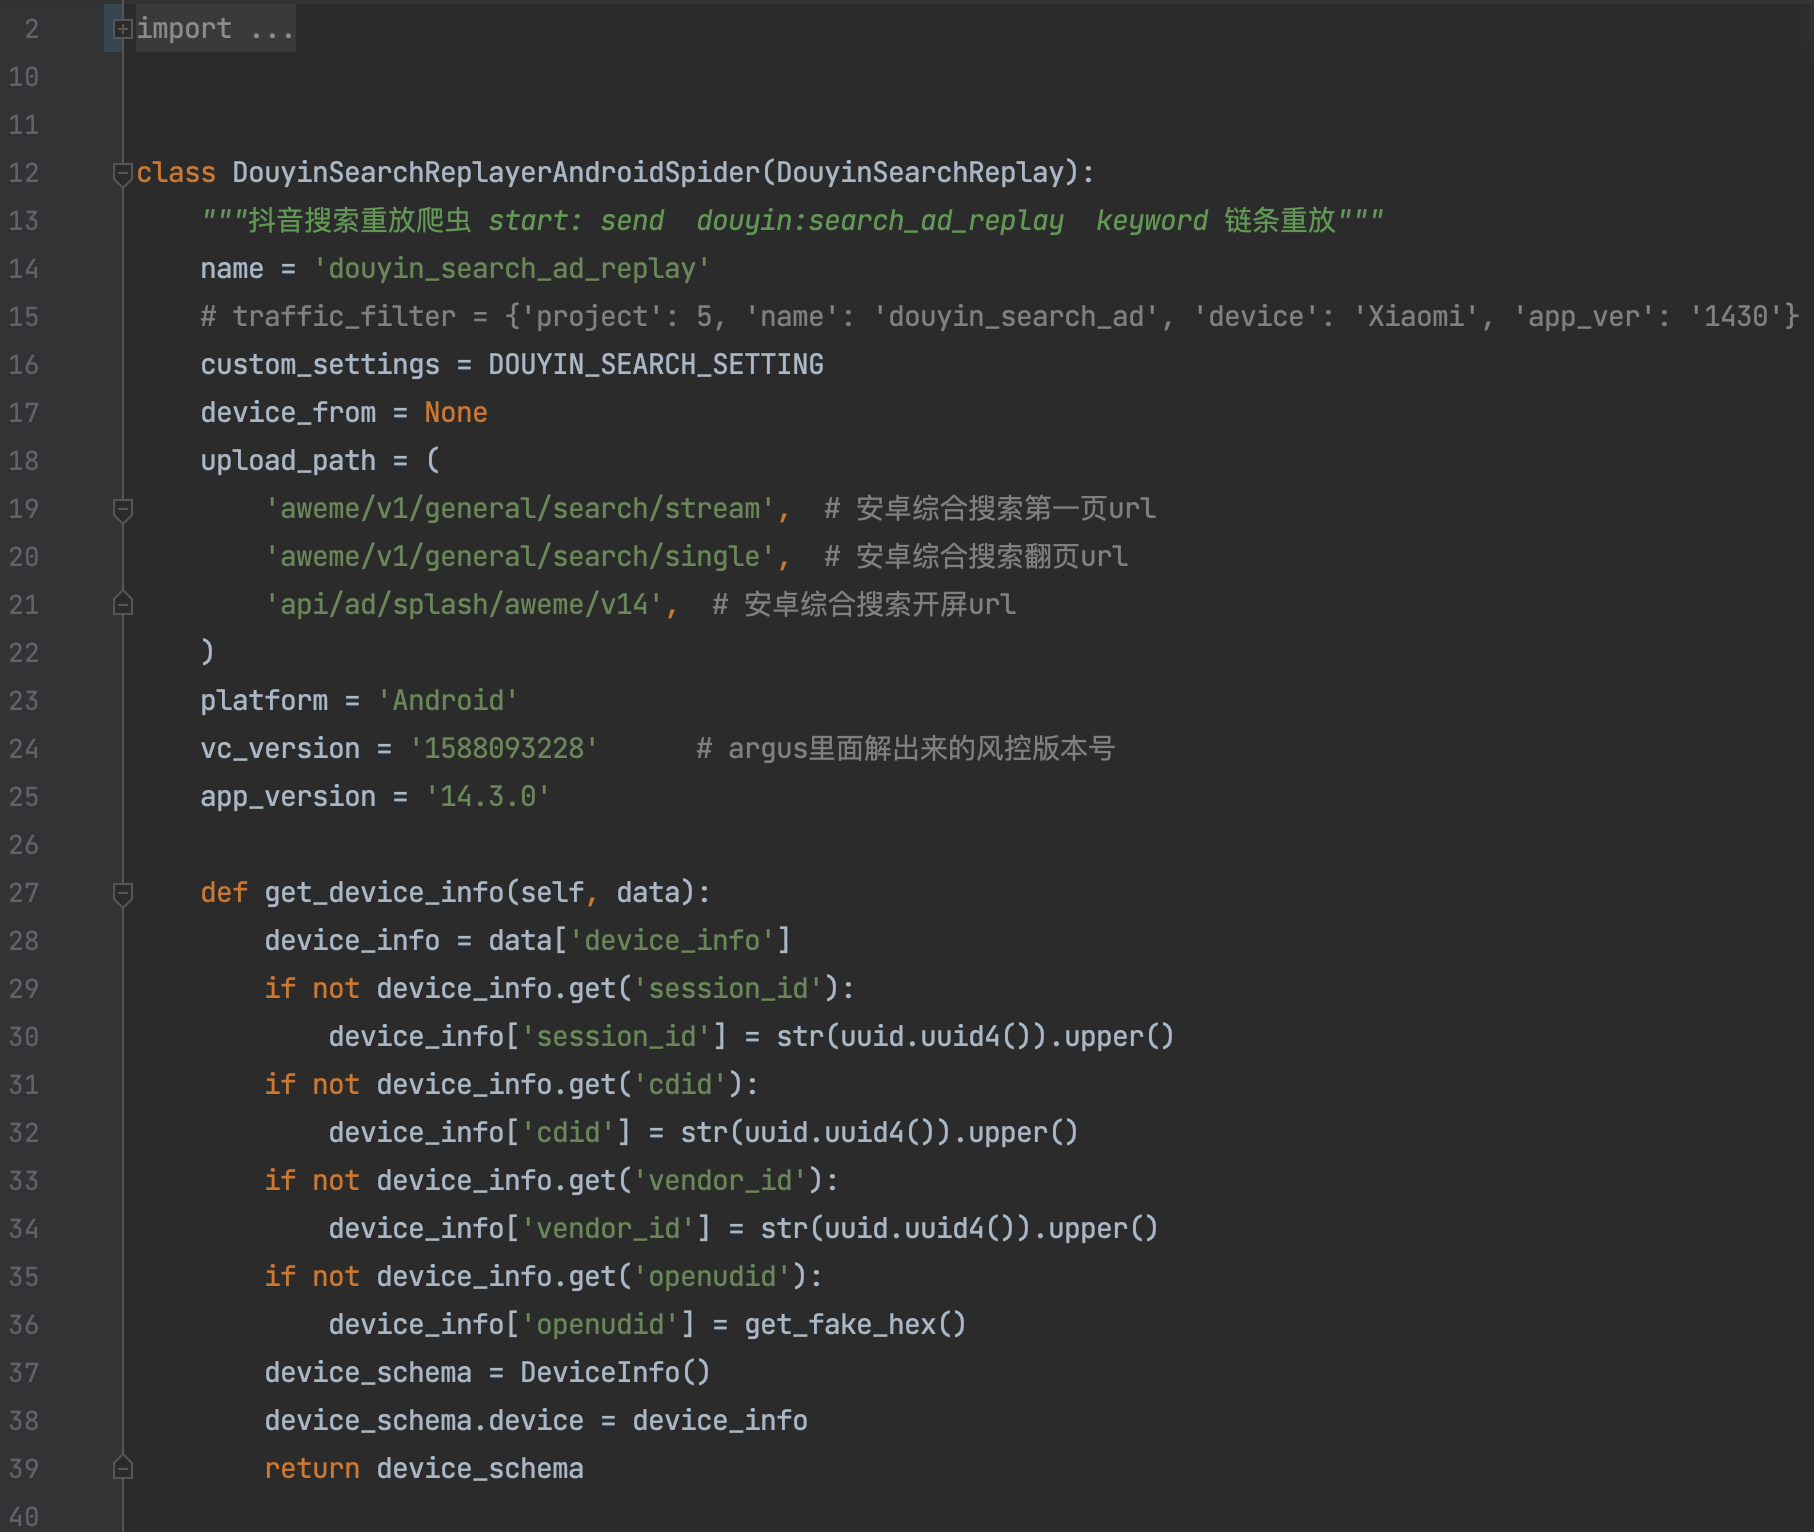Click get_device_info function name
1814x1532 pixels.
pyautogui.click(x=384, y=893)
